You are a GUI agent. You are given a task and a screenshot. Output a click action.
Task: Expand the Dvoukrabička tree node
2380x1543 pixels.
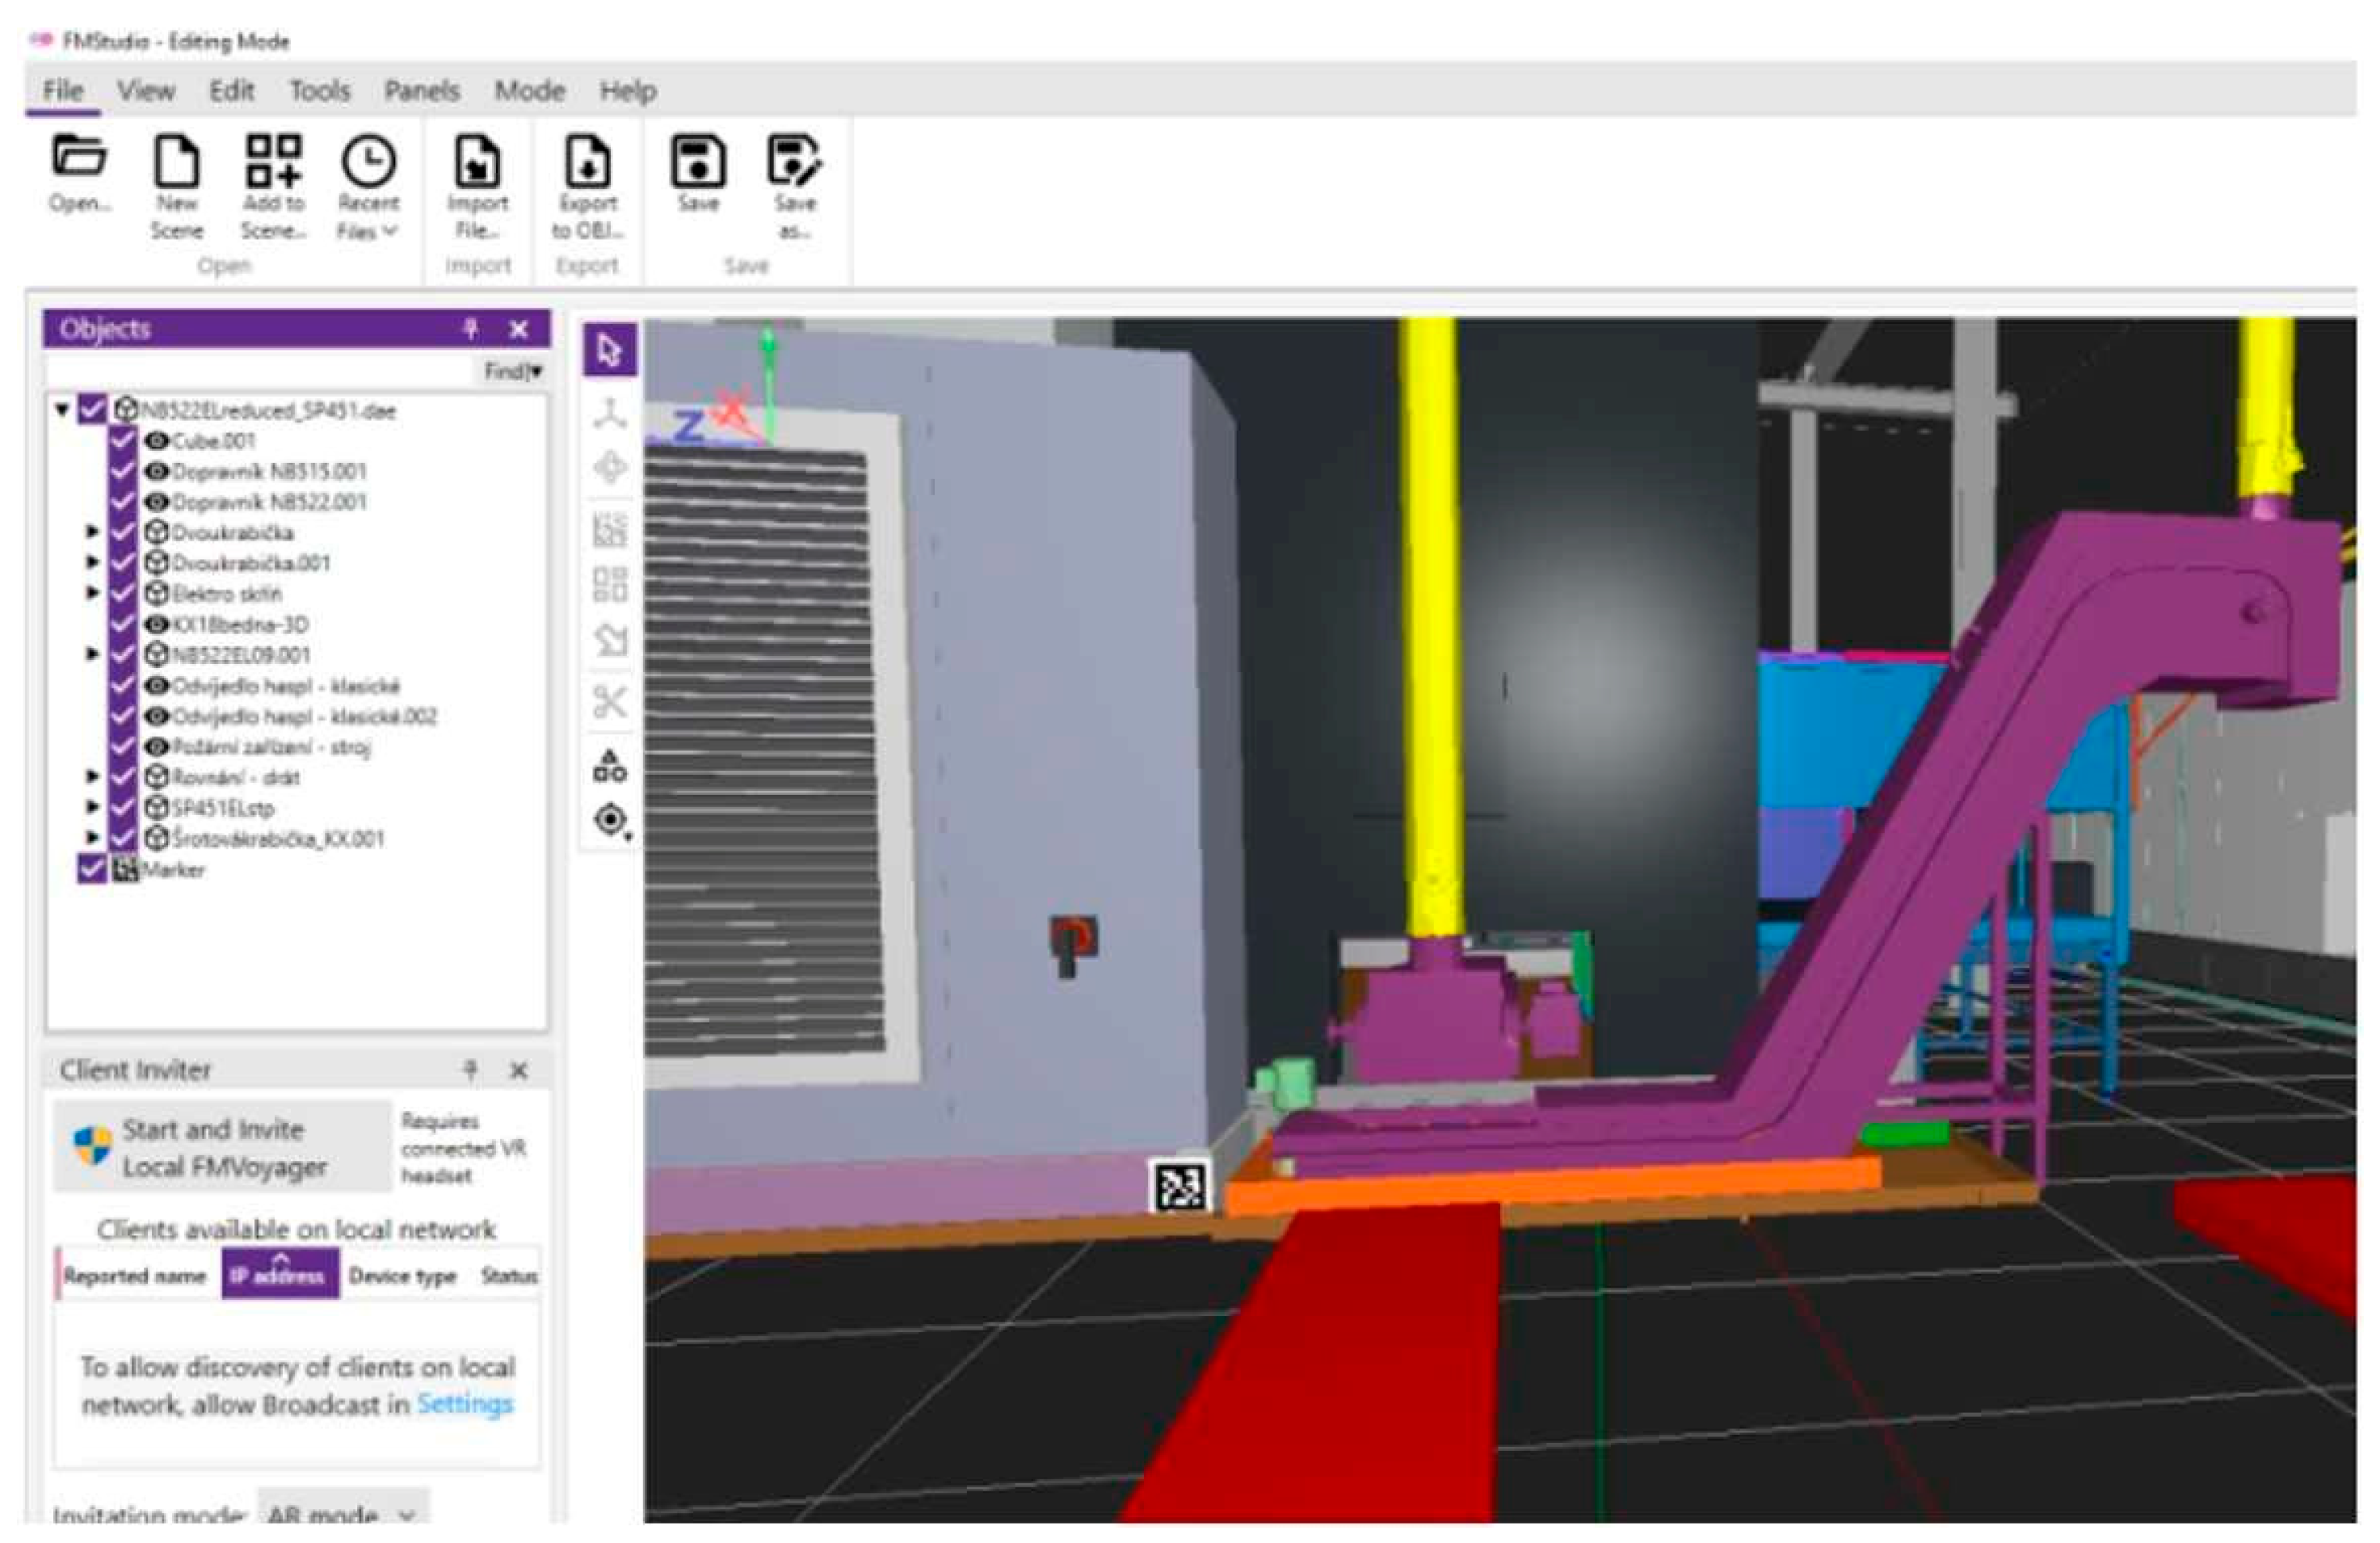point(92,532)
